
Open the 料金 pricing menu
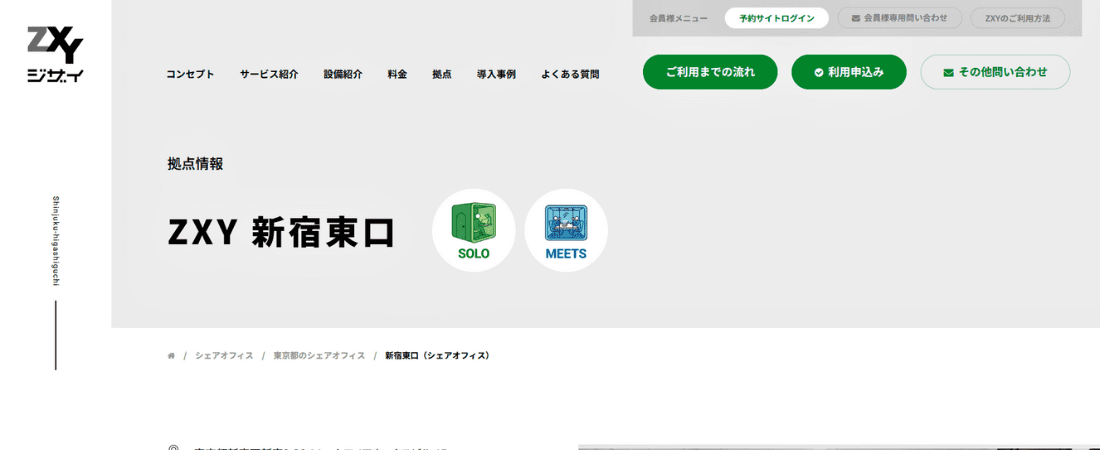pyautogui.click(x=397, y=74)
